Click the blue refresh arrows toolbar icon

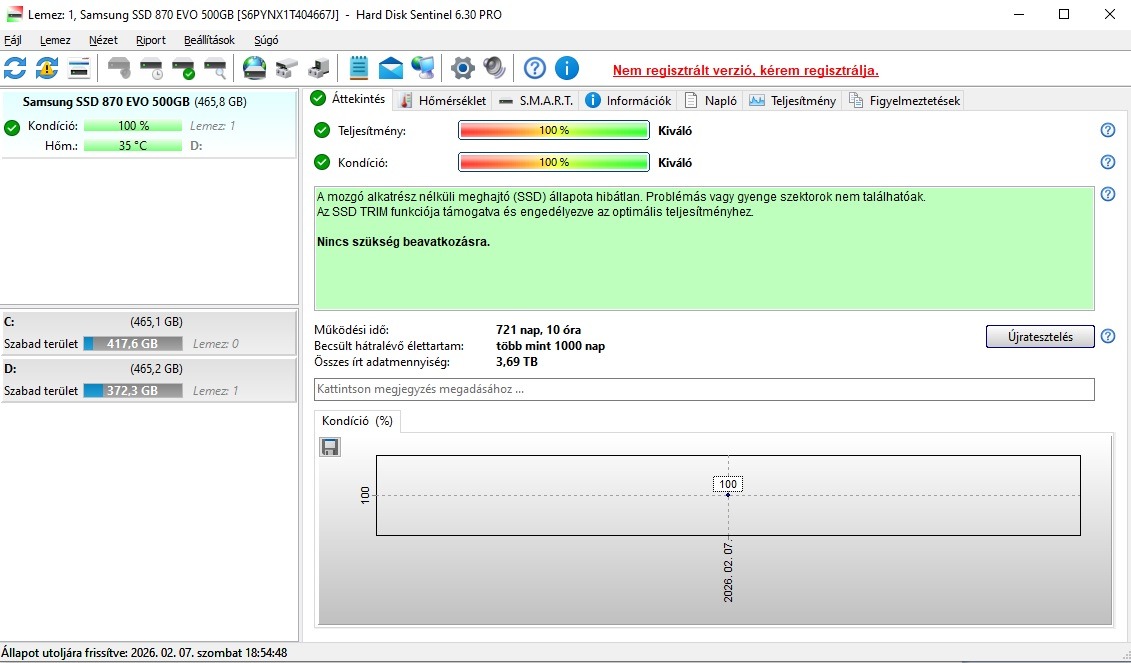(x=15, y=69)
